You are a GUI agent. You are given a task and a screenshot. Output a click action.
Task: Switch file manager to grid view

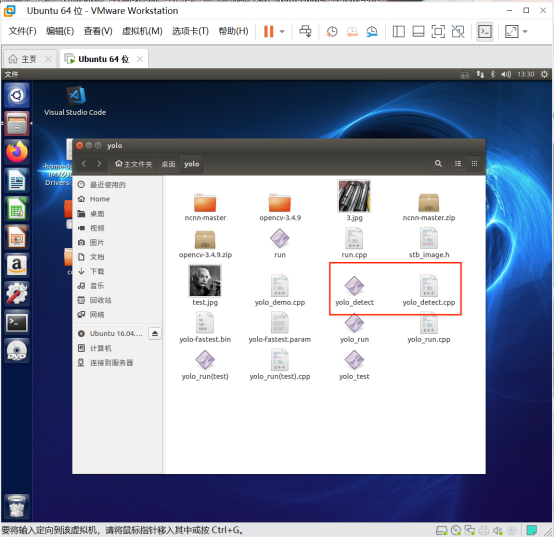(x=474, y=164)
